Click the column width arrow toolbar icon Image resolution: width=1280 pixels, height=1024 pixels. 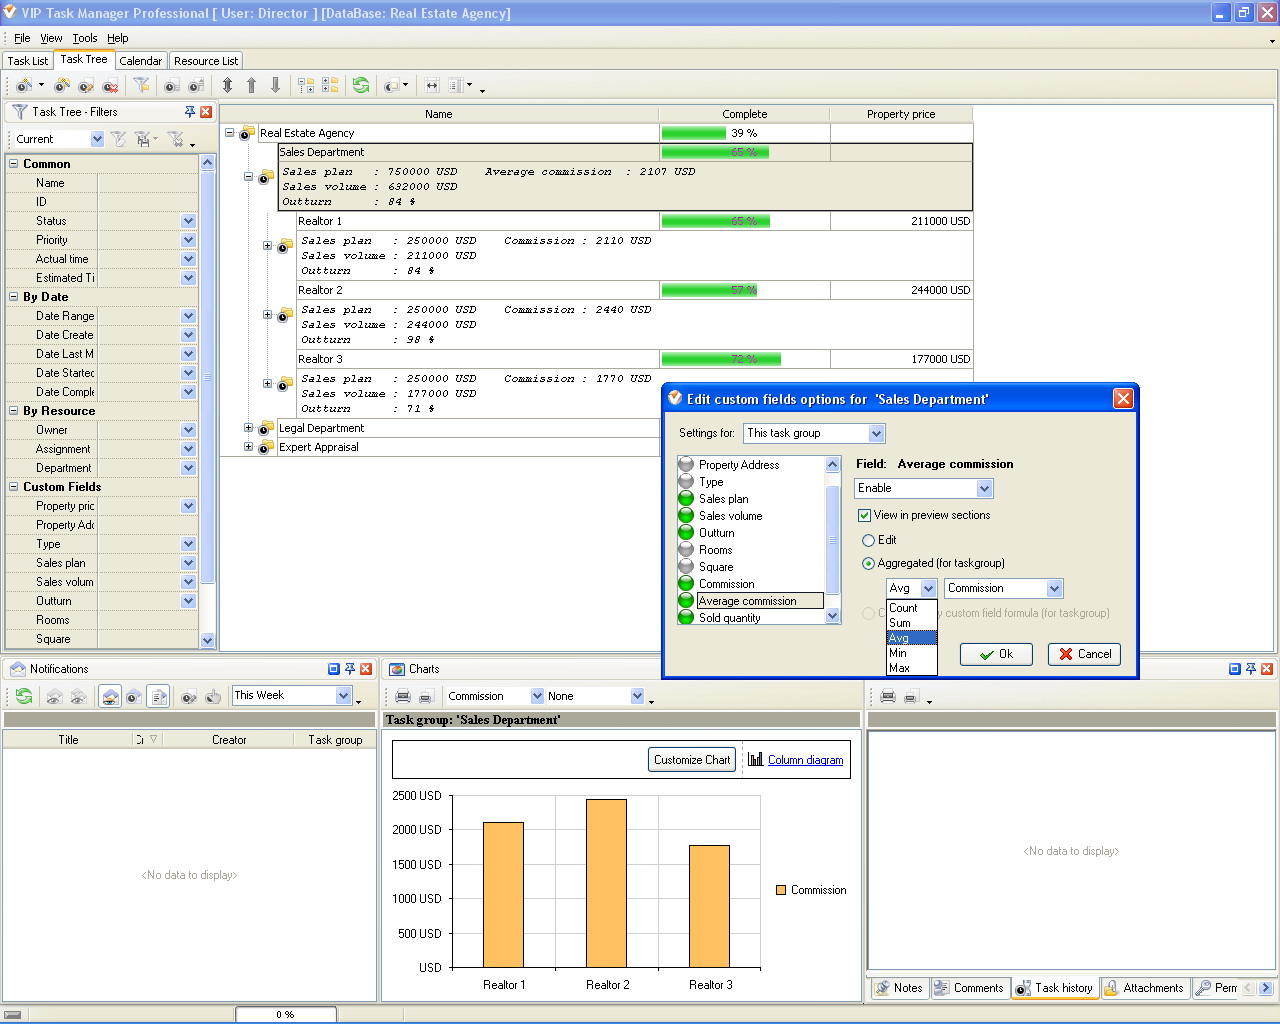[432, 86]
